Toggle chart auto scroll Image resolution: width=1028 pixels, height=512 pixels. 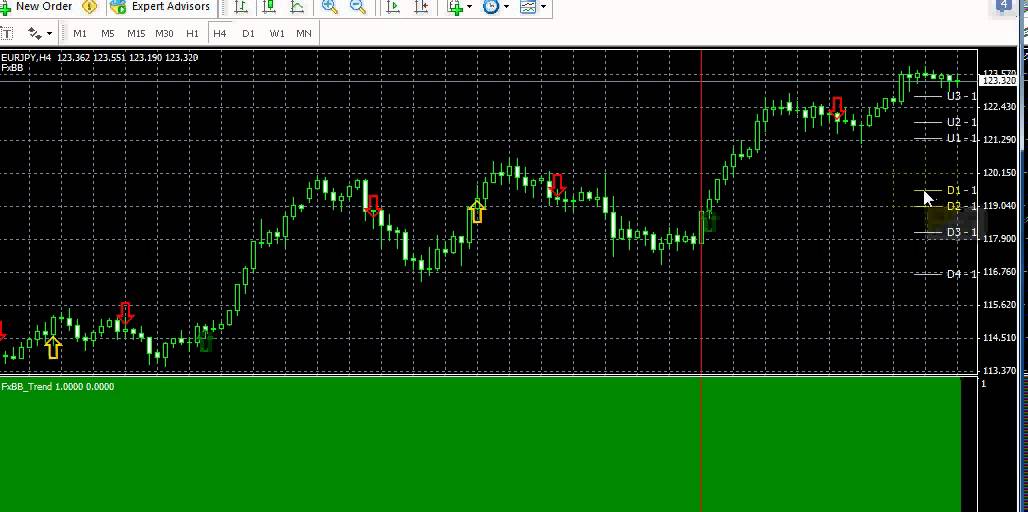click(393, 7)
